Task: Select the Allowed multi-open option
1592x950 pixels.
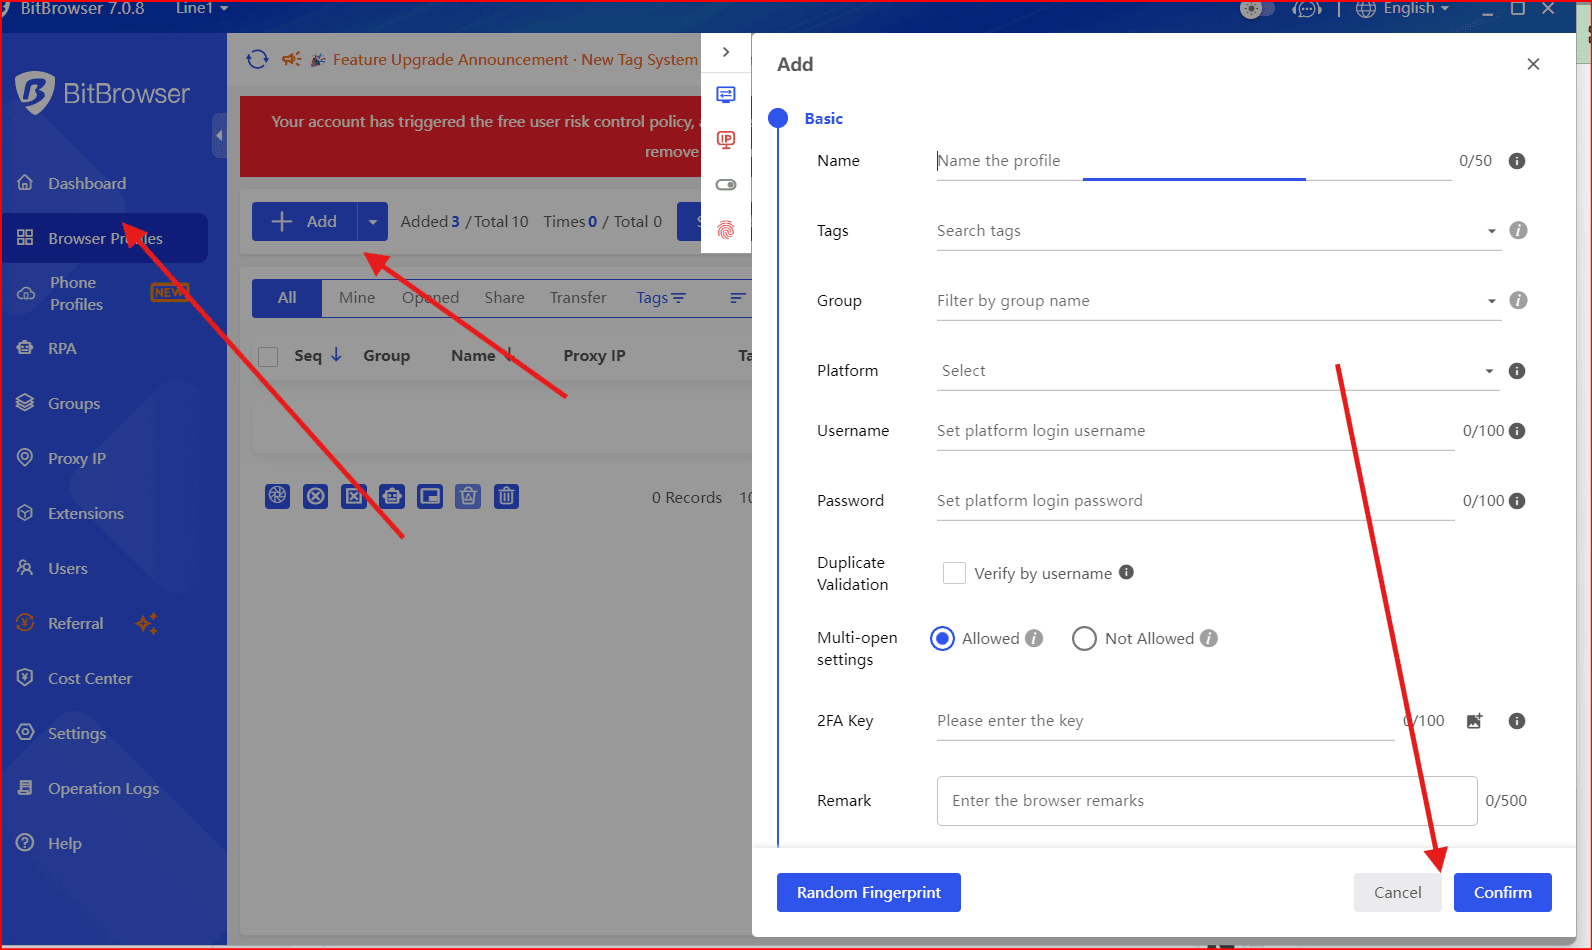Action: pyautogui.click(x=942, y=639)
